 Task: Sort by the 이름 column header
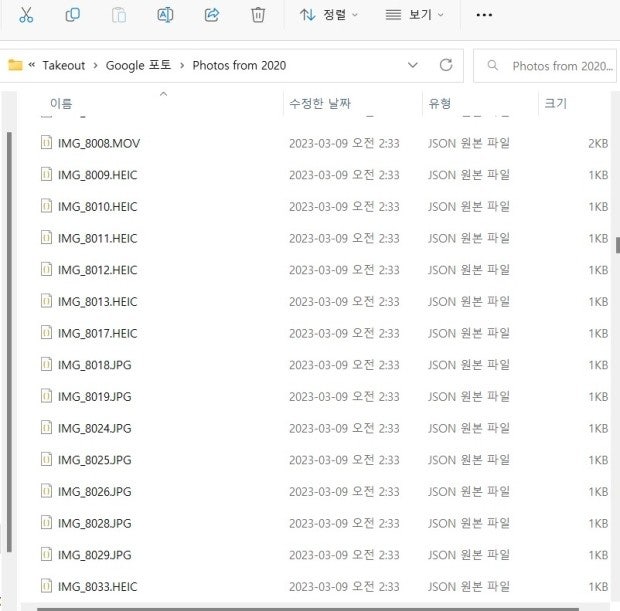[x=61, y=103]
